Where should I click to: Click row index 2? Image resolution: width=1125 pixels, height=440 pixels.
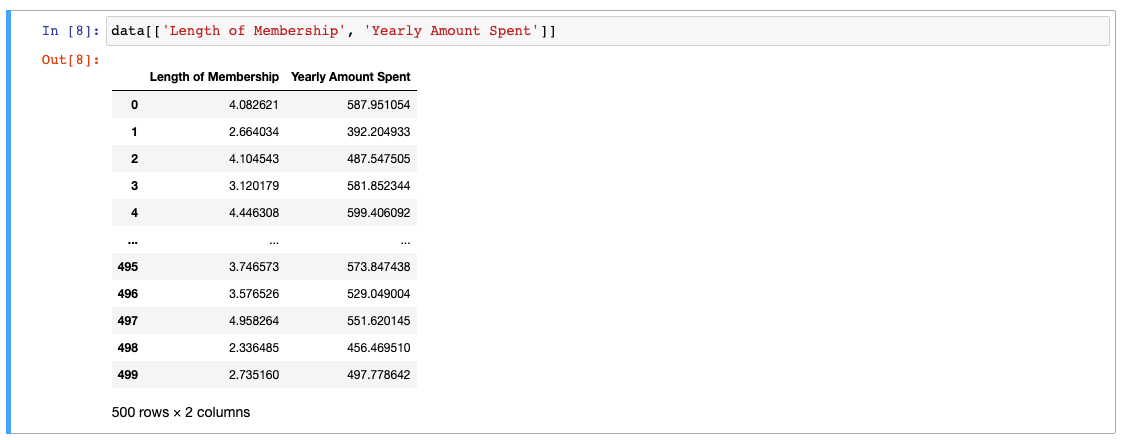[134, 159]
